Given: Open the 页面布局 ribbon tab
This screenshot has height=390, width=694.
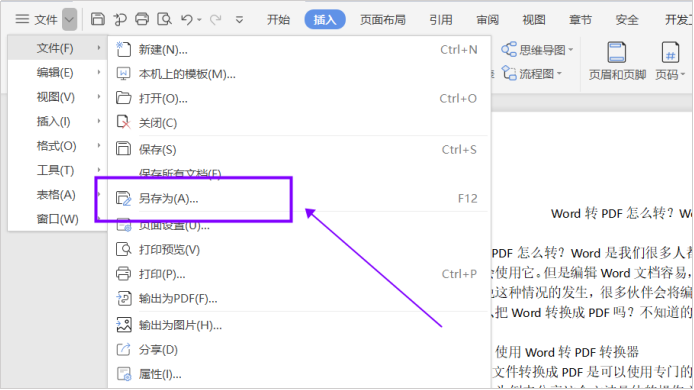Looking at the screenshot, I should coord(383,19).
